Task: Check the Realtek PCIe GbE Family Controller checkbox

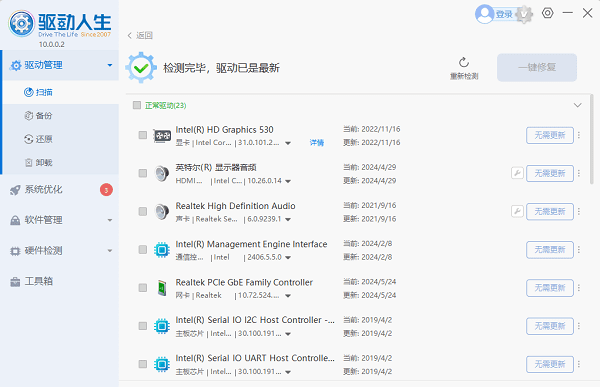Action: point(143,288)
